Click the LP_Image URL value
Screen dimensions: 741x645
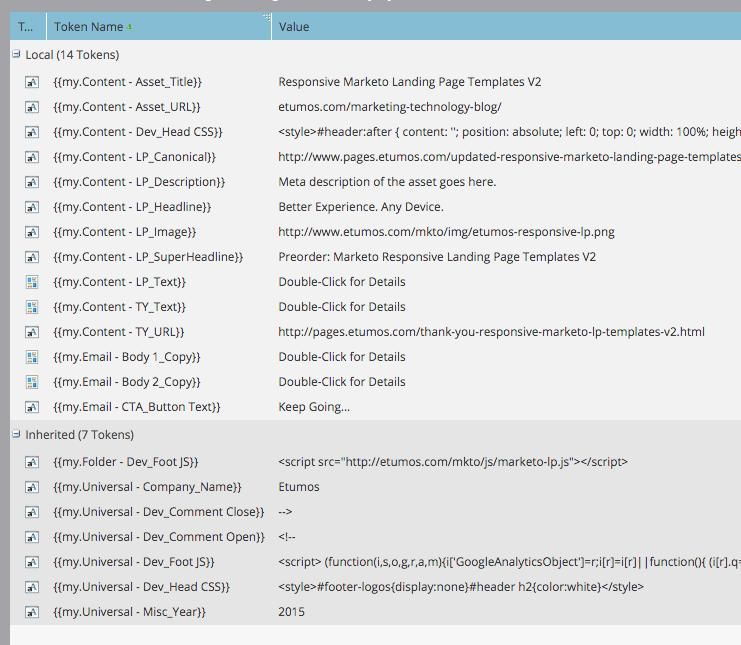tap(446, 232)
